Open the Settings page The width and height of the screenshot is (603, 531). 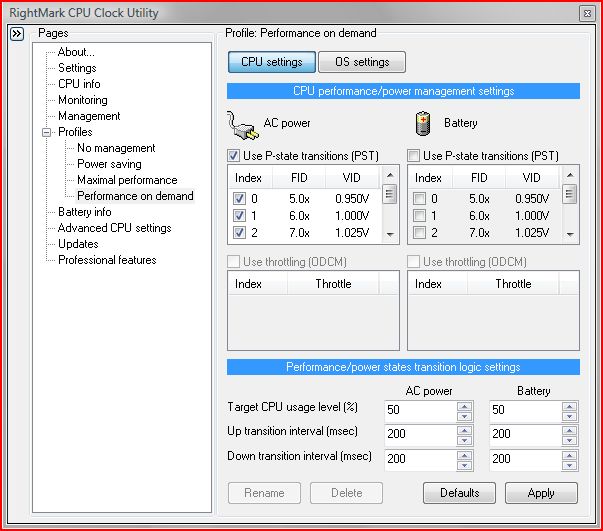click(x=77, y=68)
